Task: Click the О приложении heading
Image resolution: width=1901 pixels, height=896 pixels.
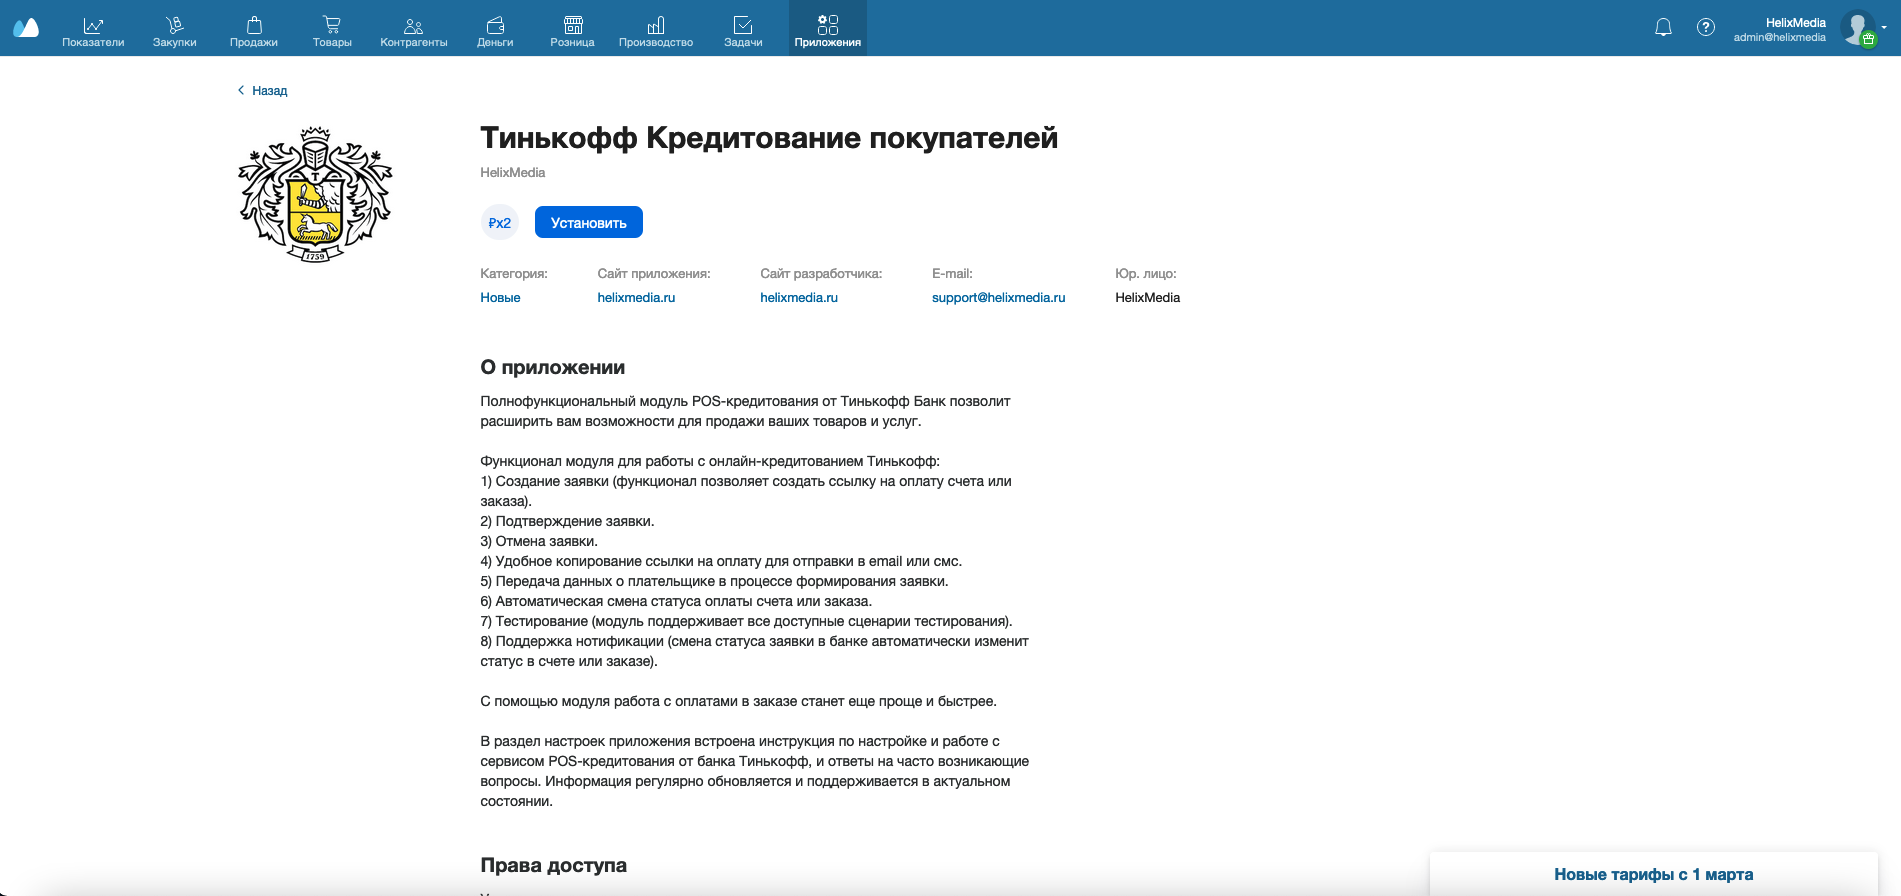Action: tap(553, 367)
